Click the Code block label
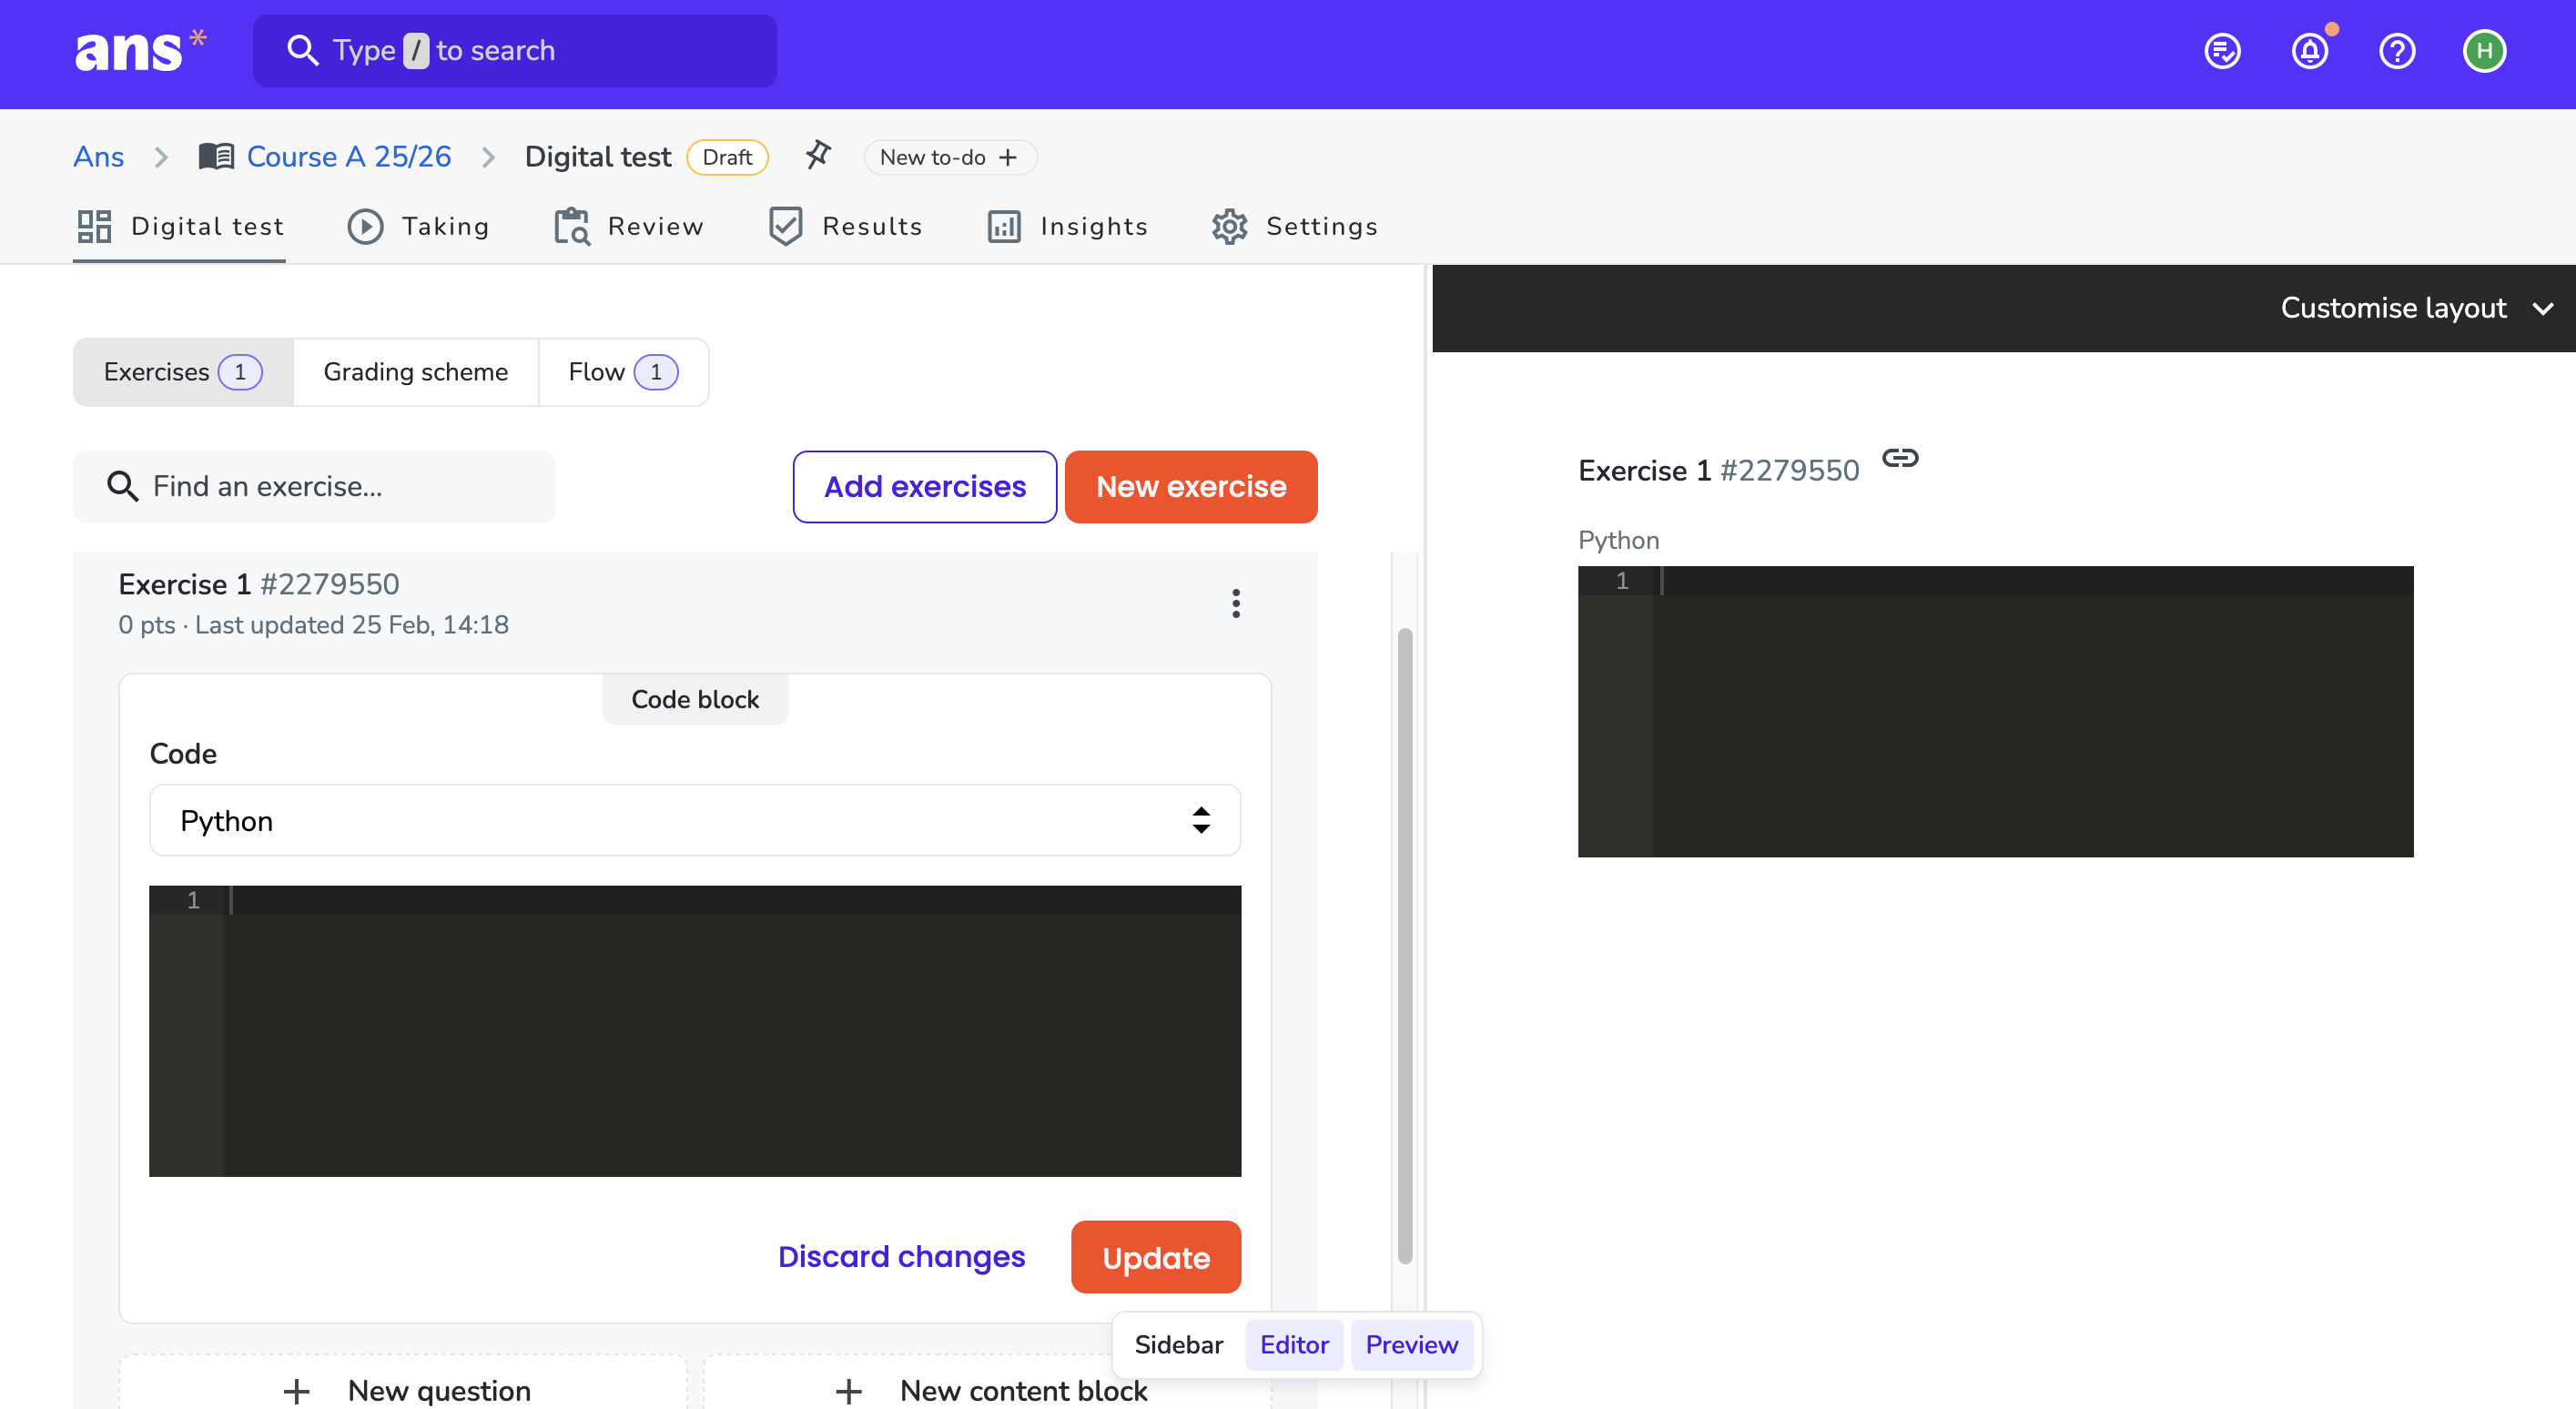The height and width of the screenshot is (1409, 2576). pyautogui.click(x=695, y=699)
